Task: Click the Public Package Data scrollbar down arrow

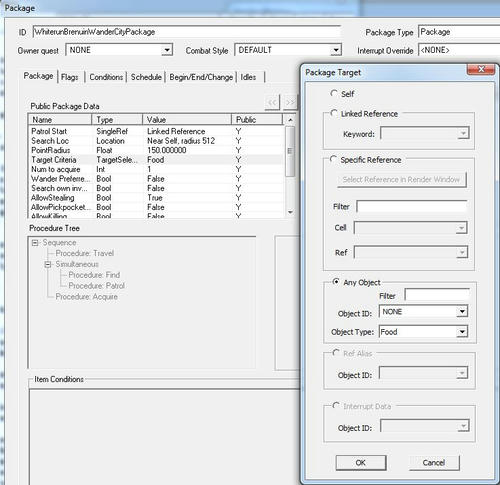Action: point(290,212)
